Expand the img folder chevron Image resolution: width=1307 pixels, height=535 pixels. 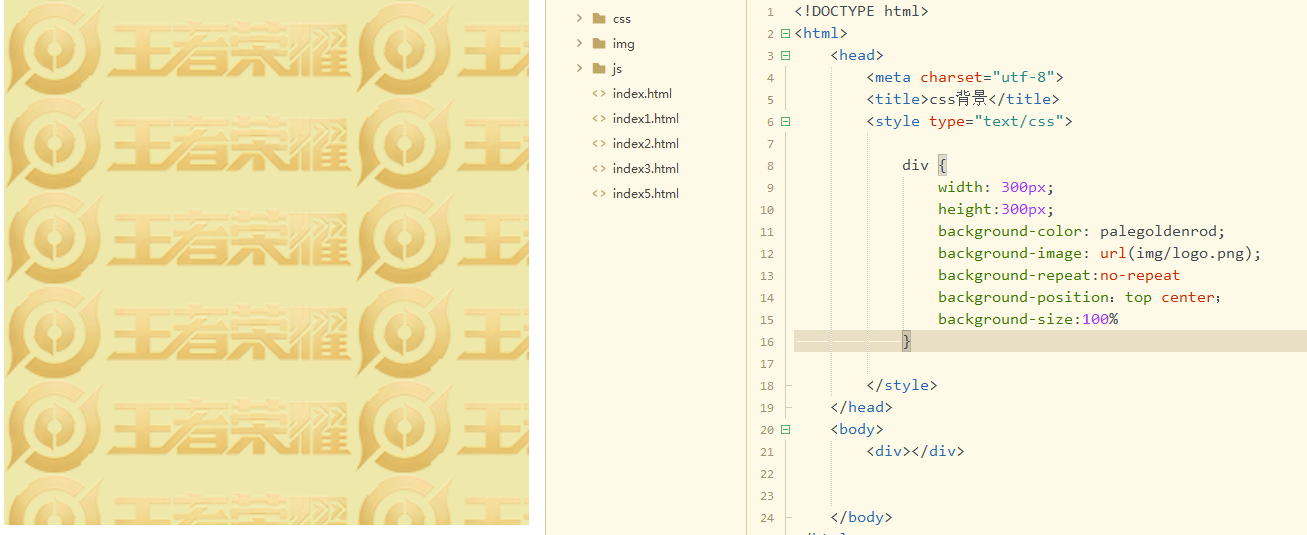click(x=579, y=43)
